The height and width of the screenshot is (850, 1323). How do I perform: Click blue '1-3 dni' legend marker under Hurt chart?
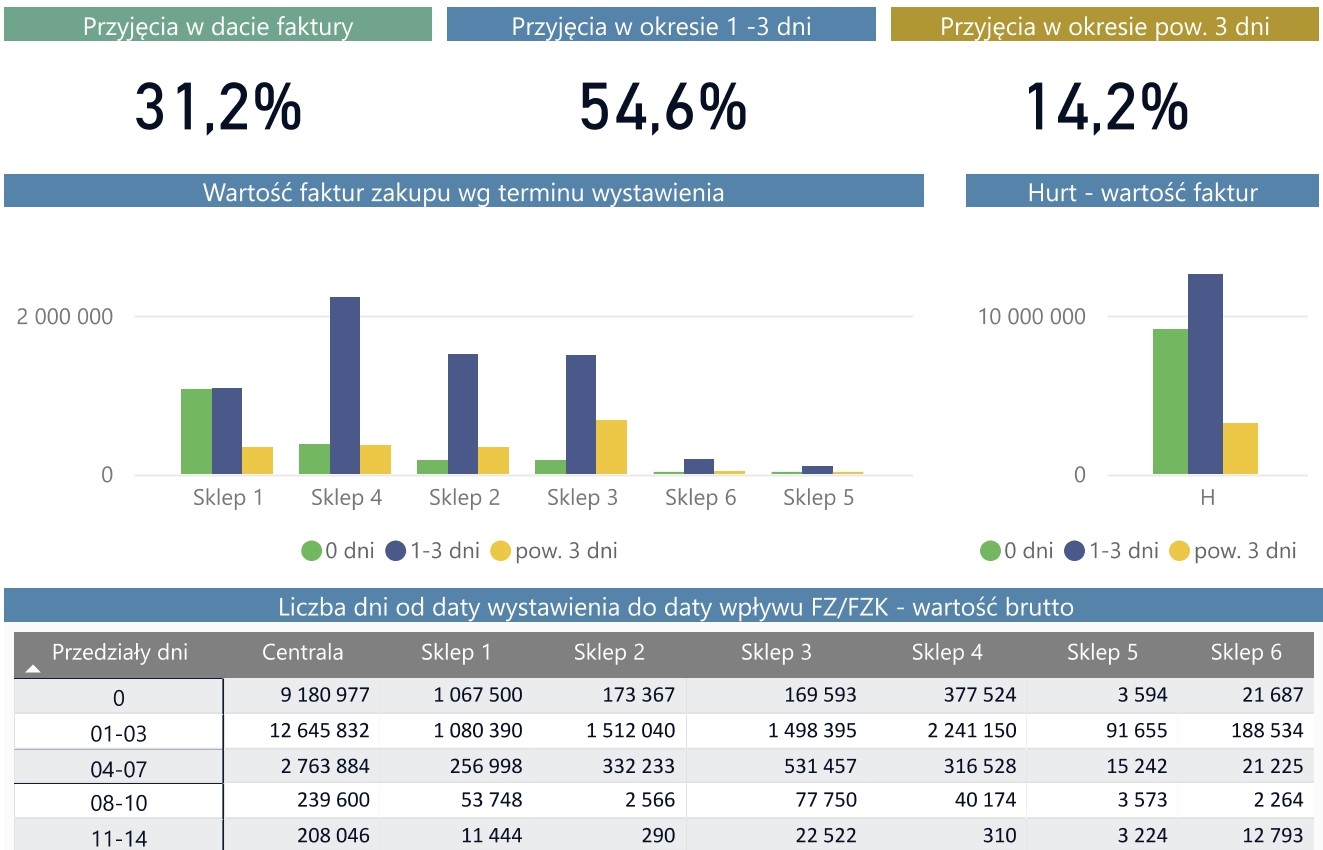click(1075, 551)
